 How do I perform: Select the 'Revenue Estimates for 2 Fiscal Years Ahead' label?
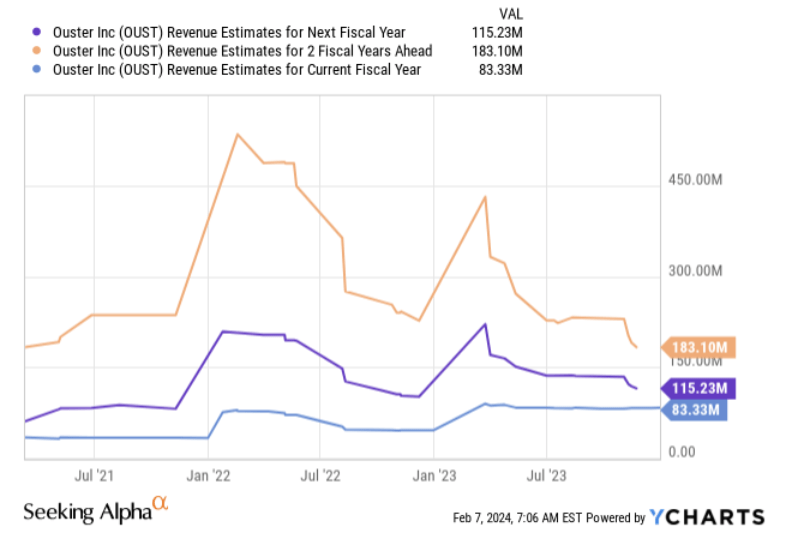[242, 51]
